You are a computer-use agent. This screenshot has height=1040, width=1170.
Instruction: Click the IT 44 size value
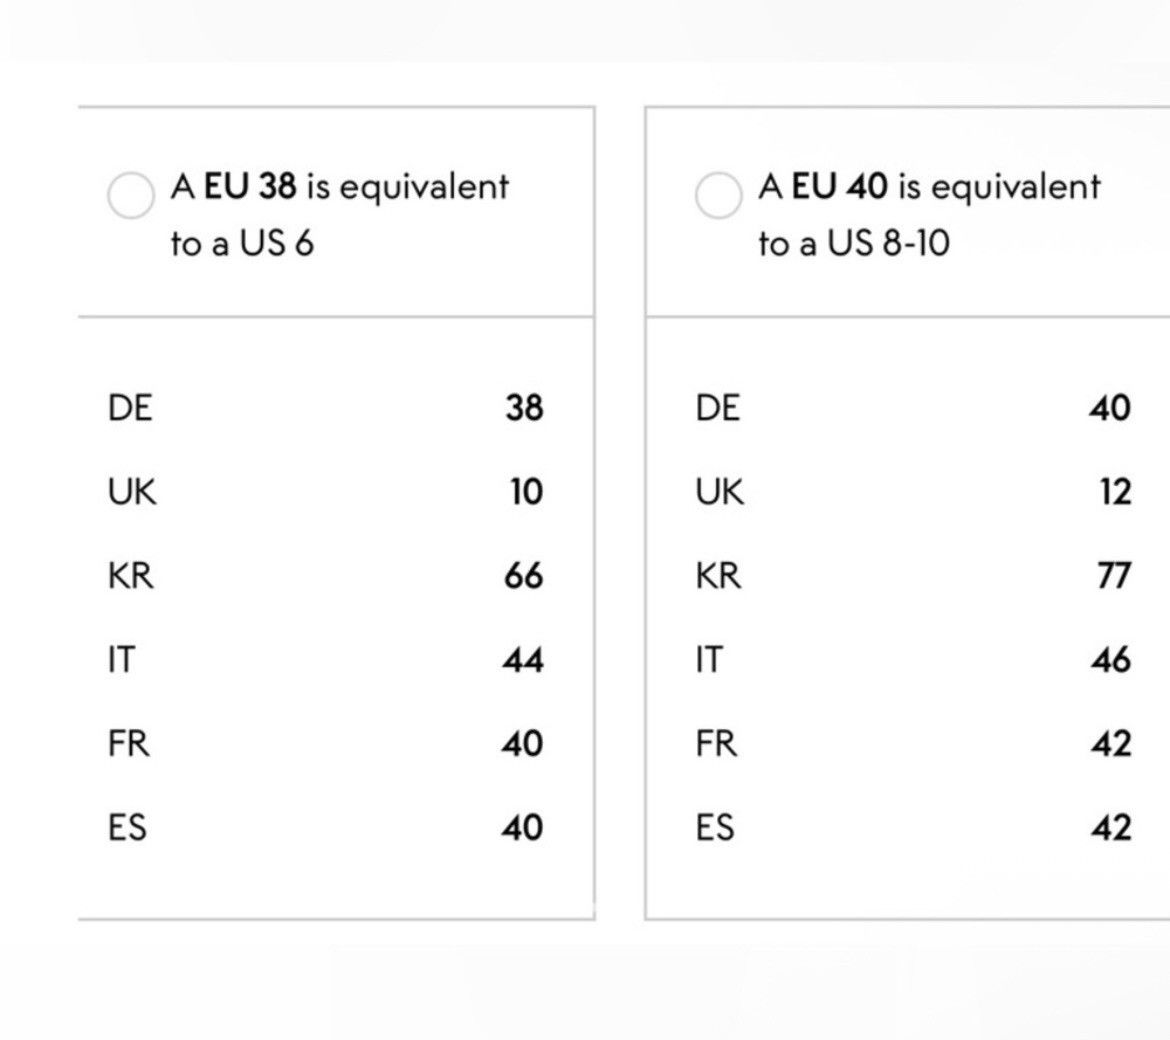pos(523,660)
